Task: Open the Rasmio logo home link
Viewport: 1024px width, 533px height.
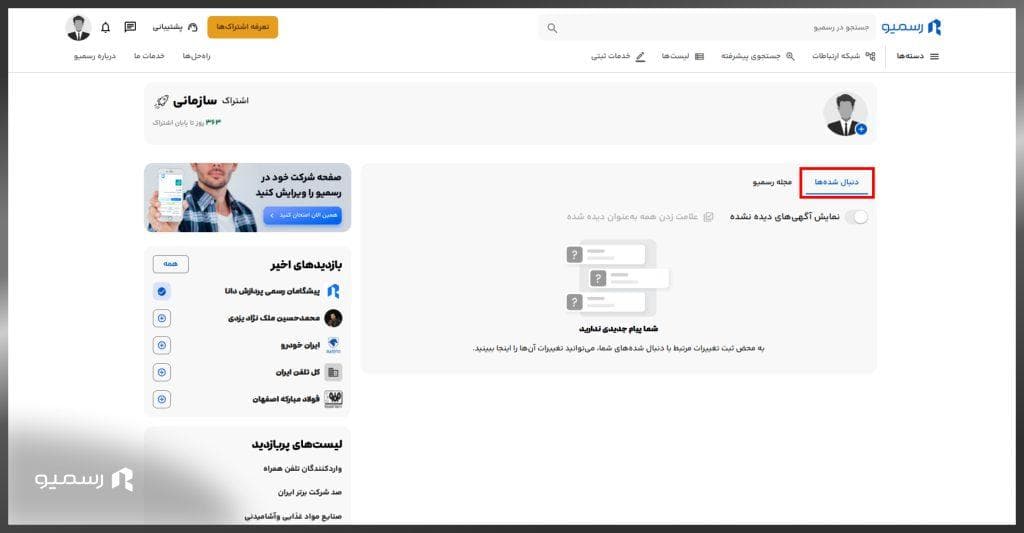Action: click(912, 27)
